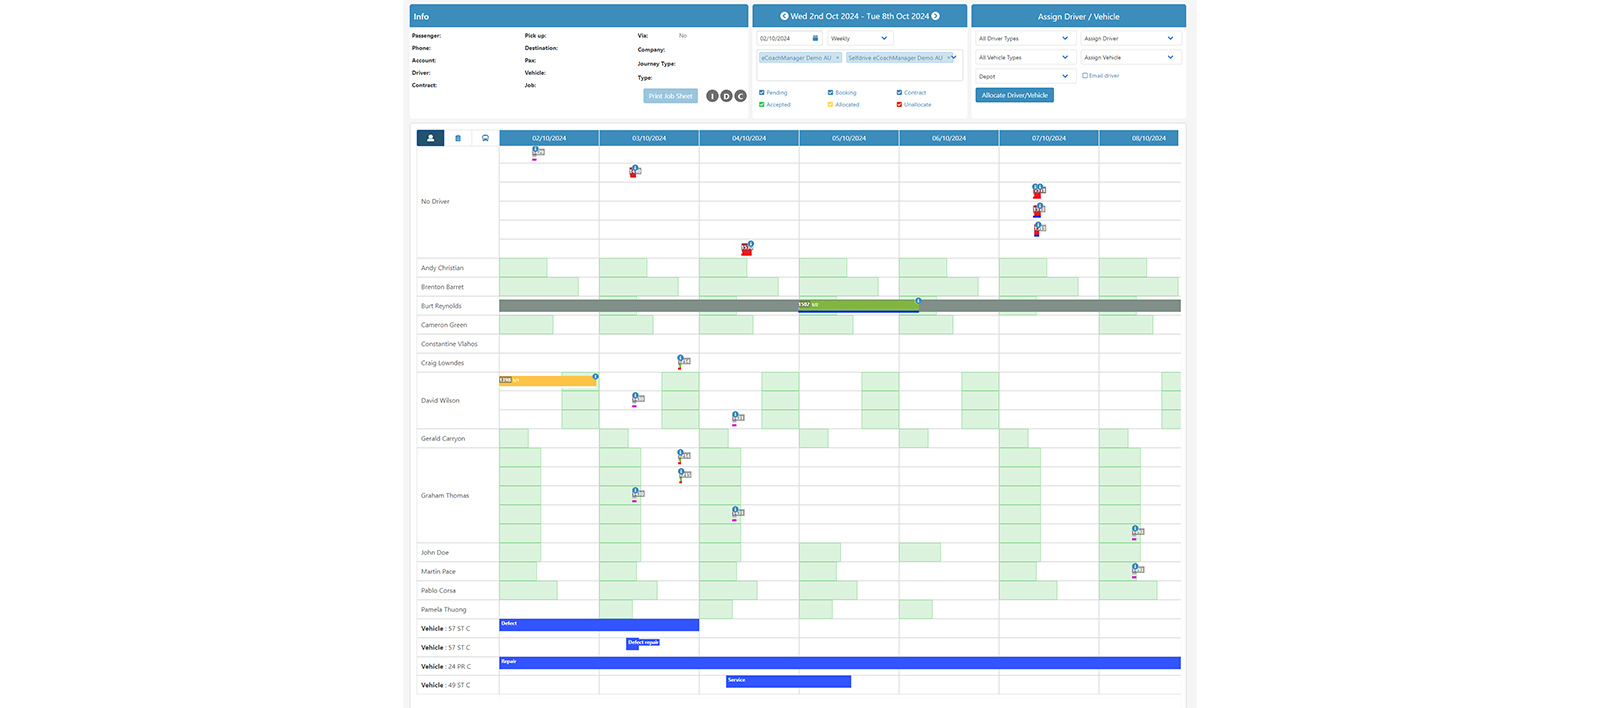1600x708 pixels.
Task: Click the Allocate Driver/Vehicle button
Action: tap(1014, 95)
